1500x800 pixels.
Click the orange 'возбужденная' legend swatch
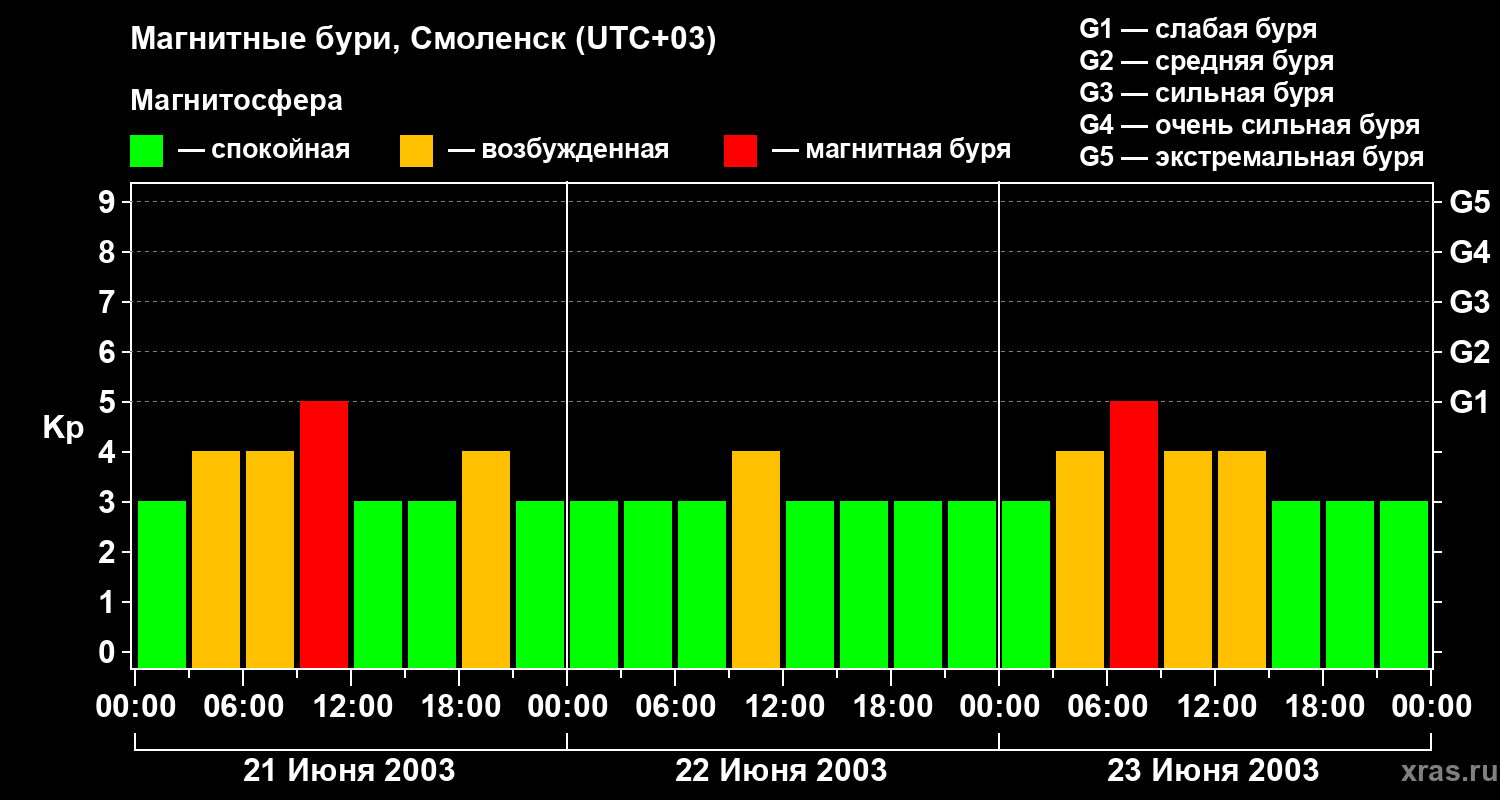pyautogui.click(x=417, y=151)
